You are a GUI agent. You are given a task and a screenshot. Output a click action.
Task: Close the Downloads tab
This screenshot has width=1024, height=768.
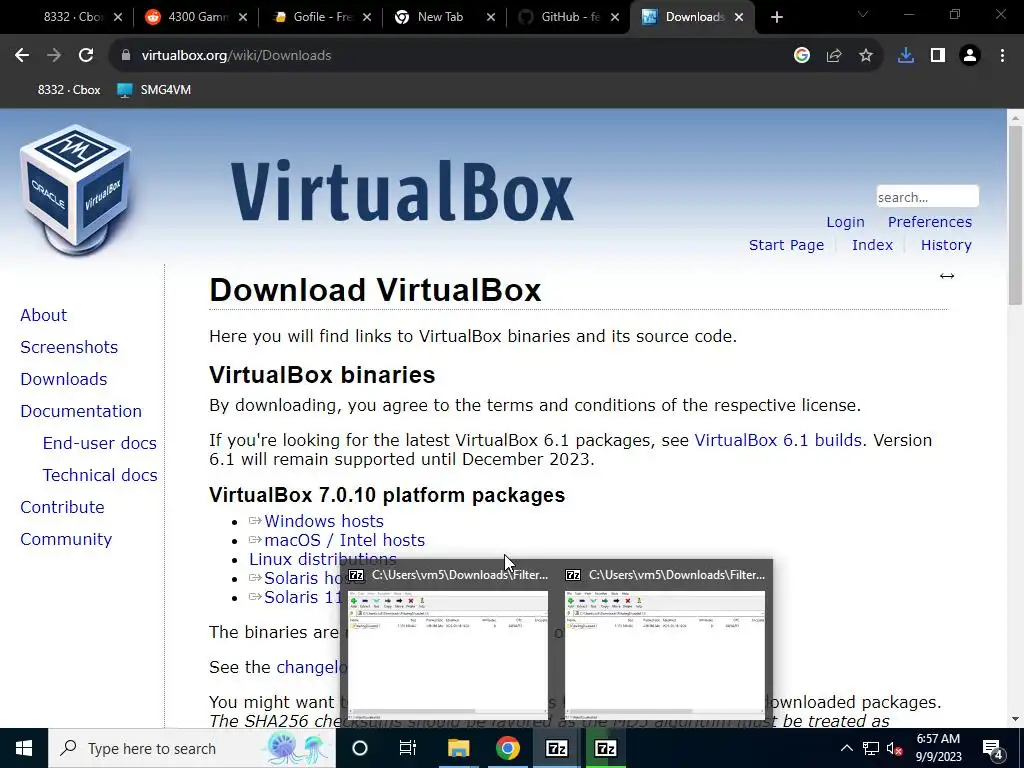tap(739, 17)
